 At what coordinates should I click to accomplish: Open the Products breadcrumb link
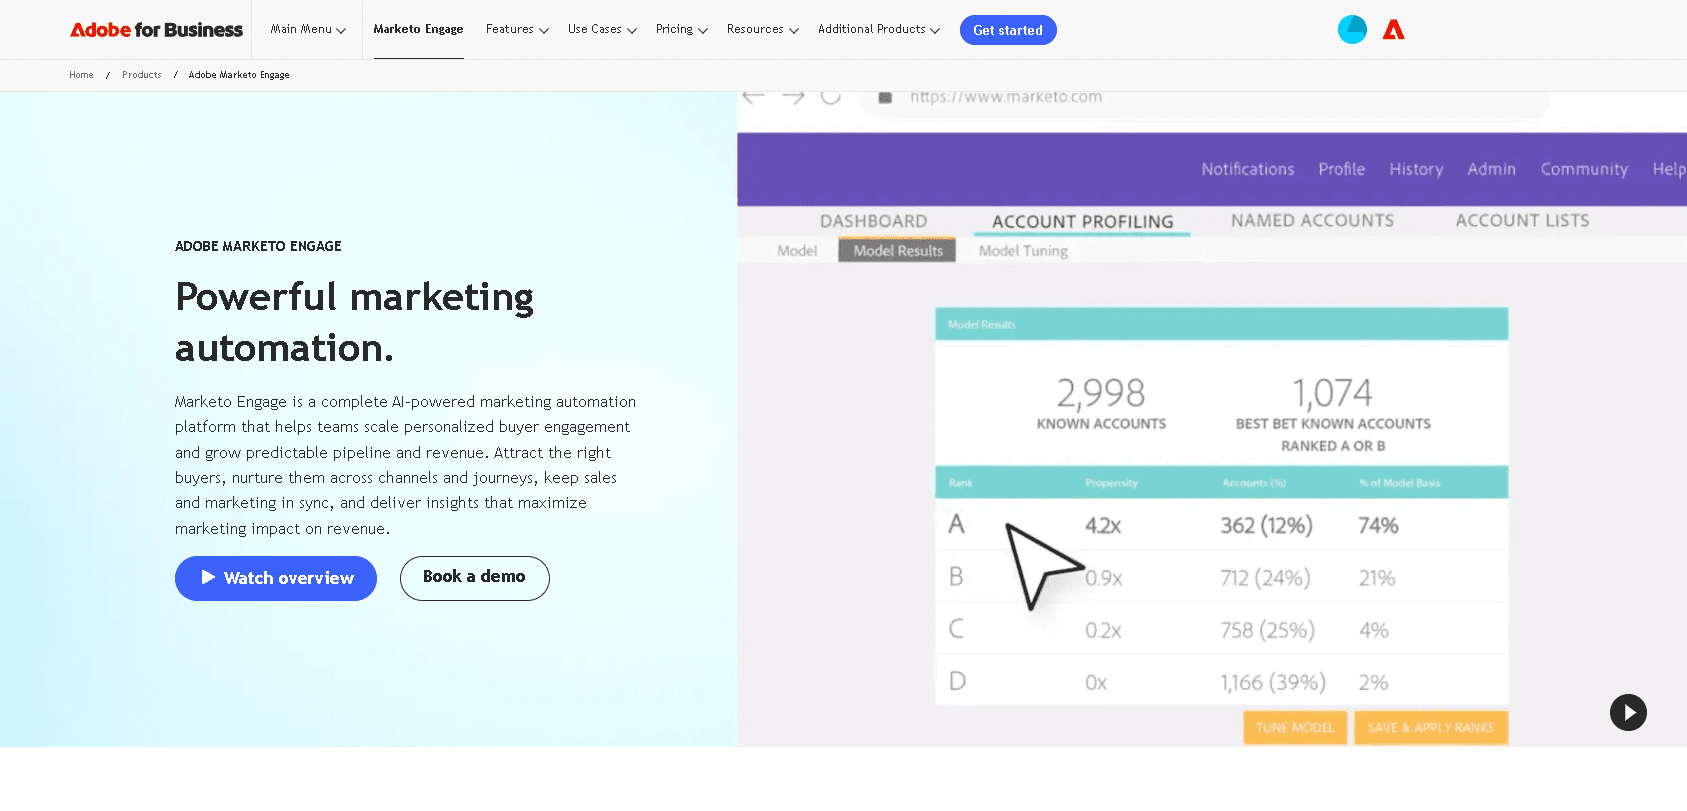142,75
